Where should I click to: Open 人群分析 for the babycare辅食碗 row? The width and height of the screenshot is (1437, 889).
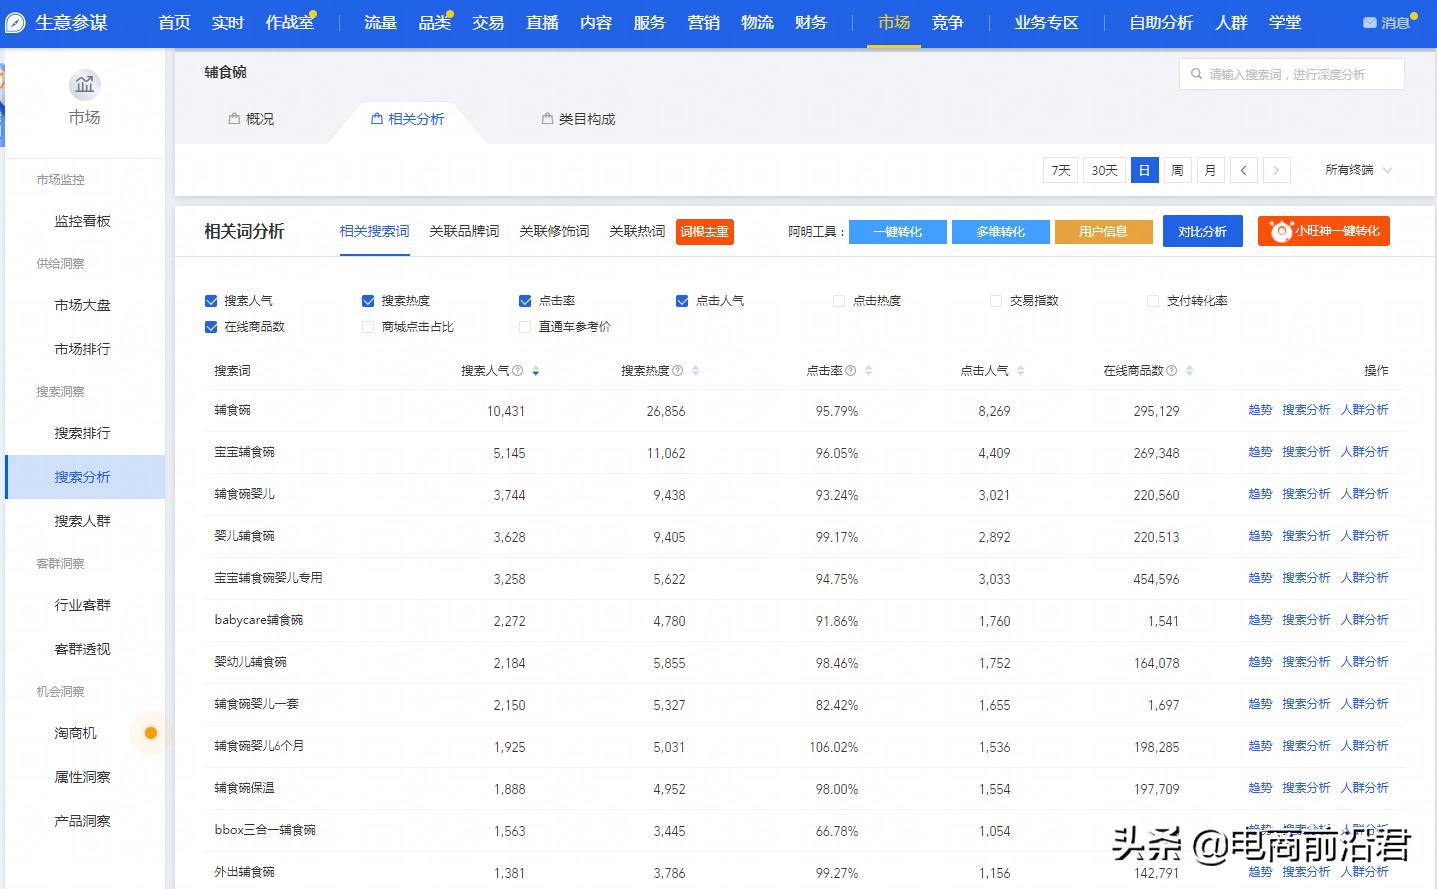tap(1365, 619)
